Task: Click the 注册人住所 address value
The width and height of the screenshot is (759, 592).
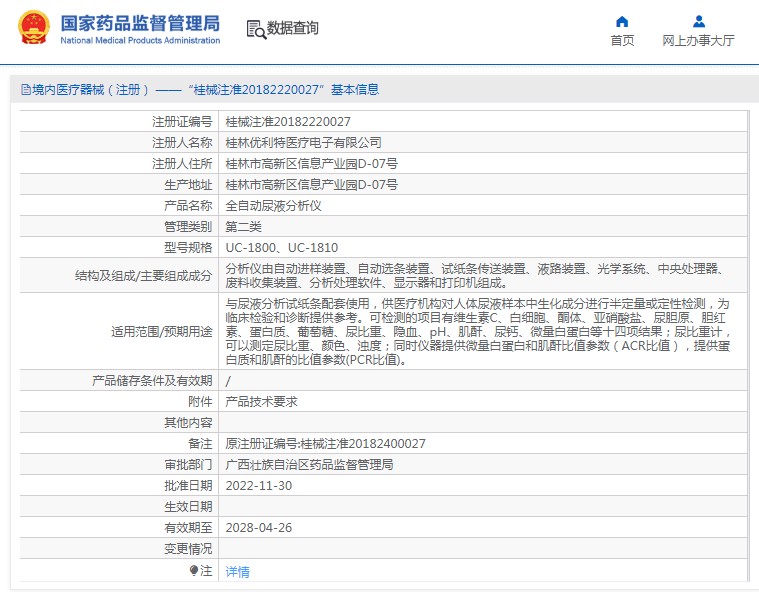Action: pos(312,164)
